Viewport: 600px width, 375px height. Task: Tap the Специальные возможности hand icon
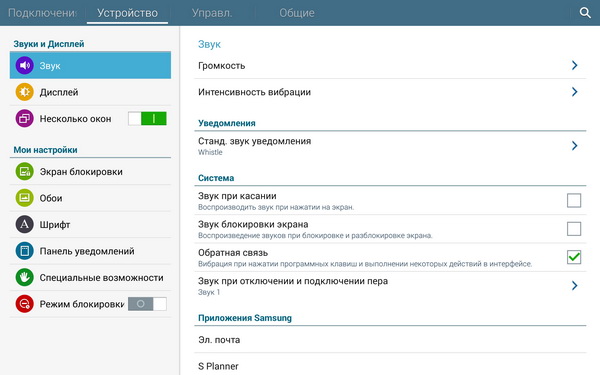24,277
